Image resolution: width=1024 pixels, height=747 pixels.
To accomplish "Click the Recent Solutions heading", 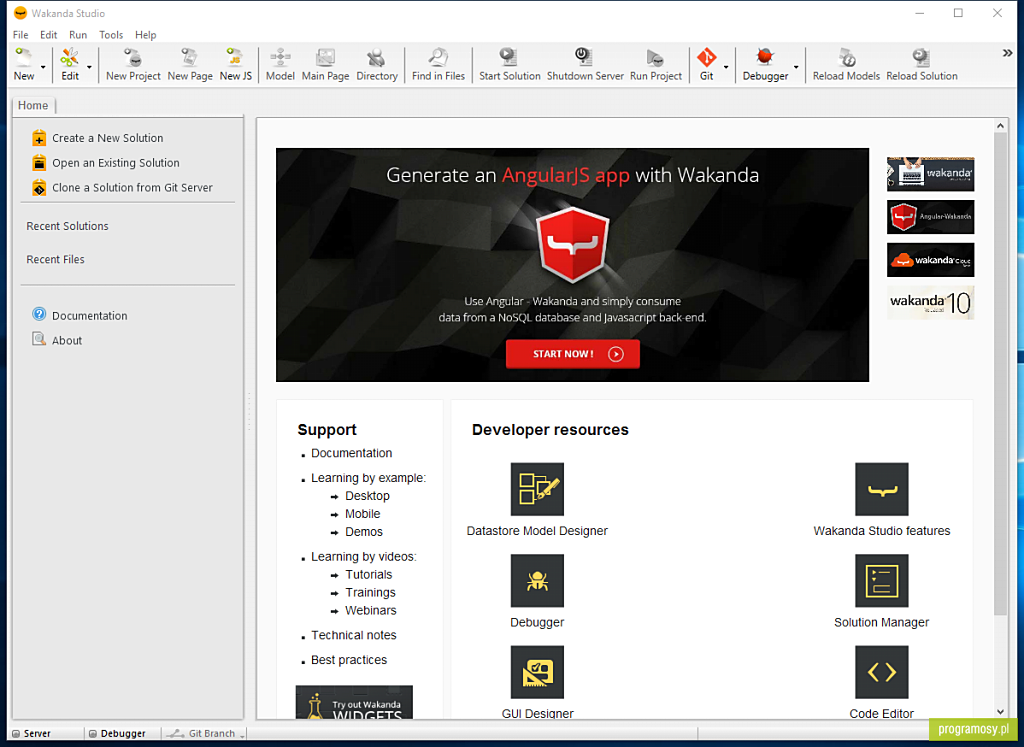I will pos(67,226).
